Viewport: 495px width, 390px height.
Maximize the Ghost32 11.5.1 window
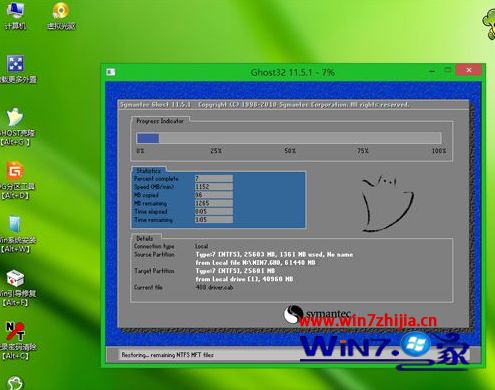click(447, 70)
